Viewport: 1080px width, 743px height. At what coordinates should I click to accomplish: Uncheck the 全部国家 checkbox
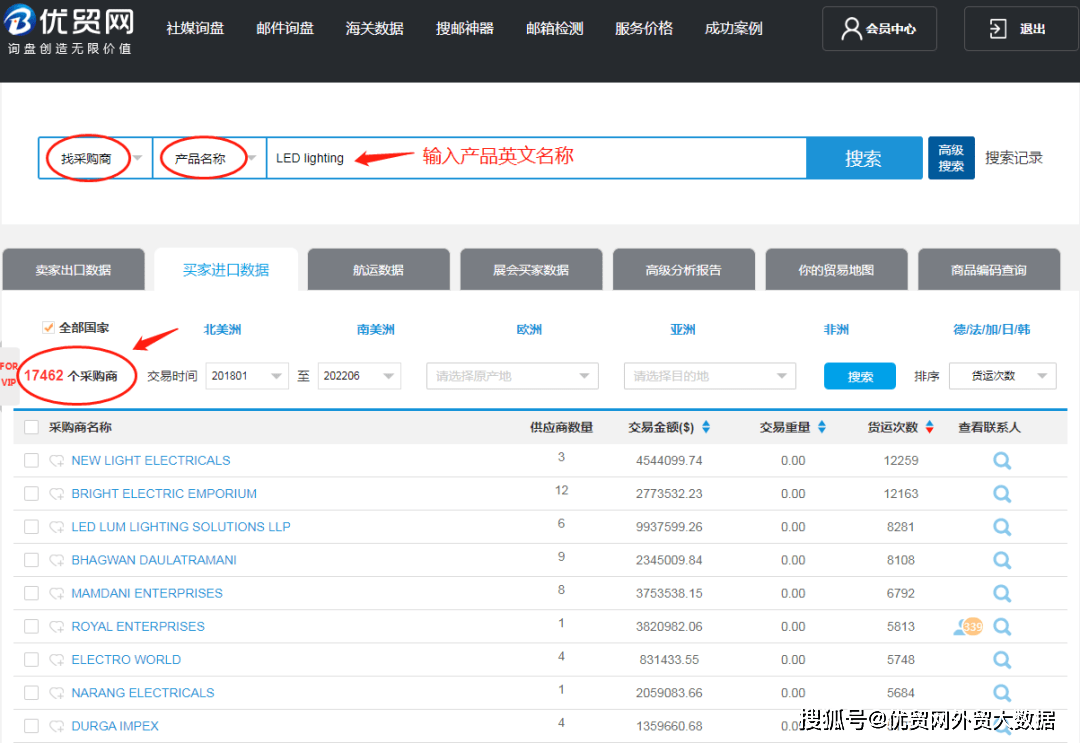point(48,327)
